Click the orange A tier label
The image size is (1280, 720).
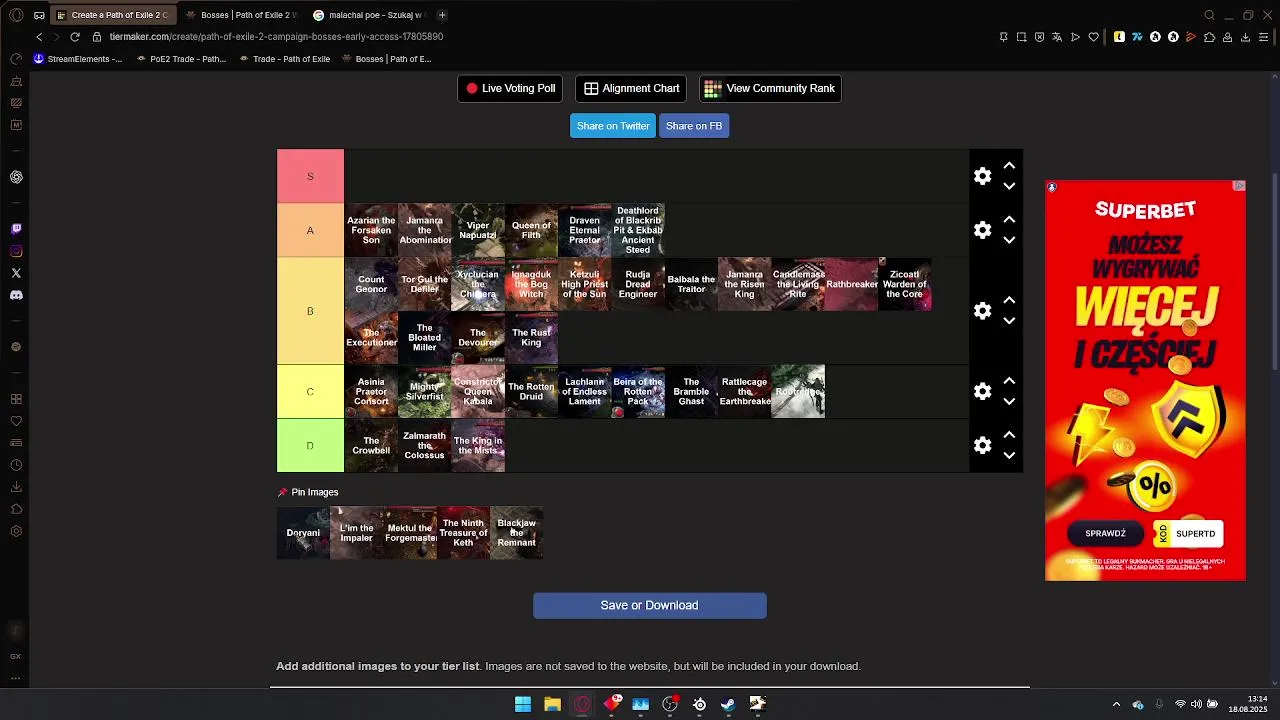[x=310, y=230]
